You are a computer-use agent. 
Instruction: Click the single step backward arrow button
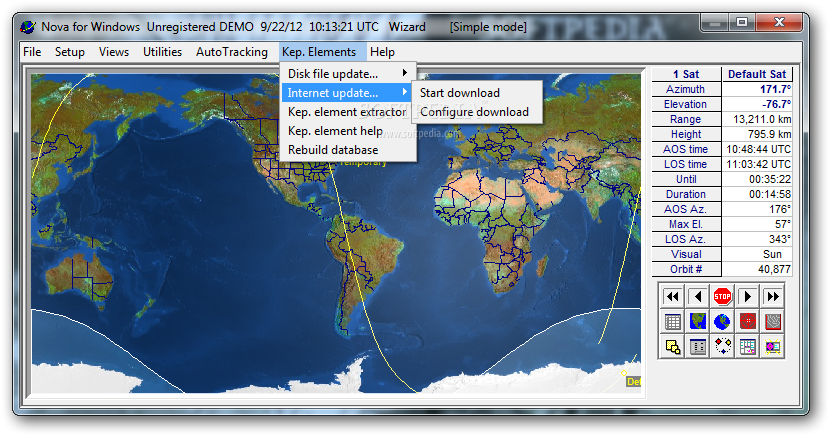point(698,296)
